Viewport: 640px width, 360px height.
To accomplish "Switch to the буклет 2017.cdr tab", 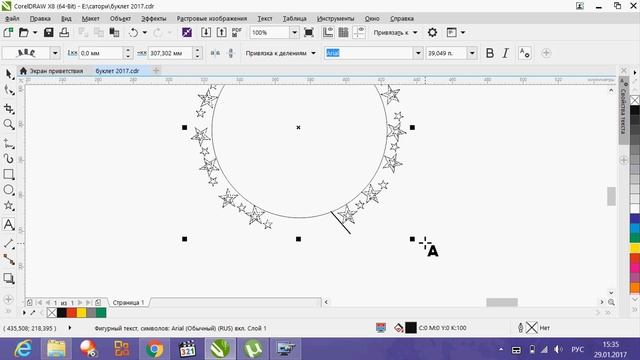I will [118, 71].
